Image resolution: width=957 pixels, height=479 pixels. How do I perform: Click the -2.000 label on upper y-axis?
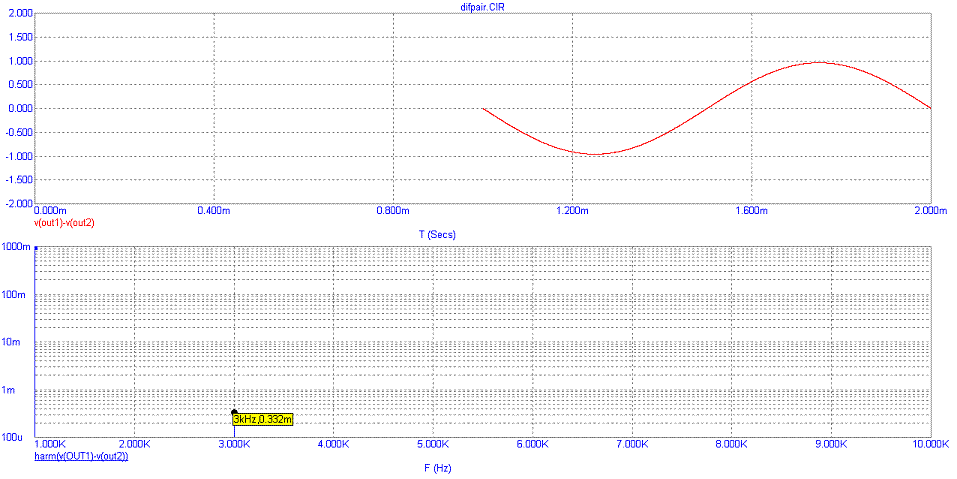click(19, 203)
